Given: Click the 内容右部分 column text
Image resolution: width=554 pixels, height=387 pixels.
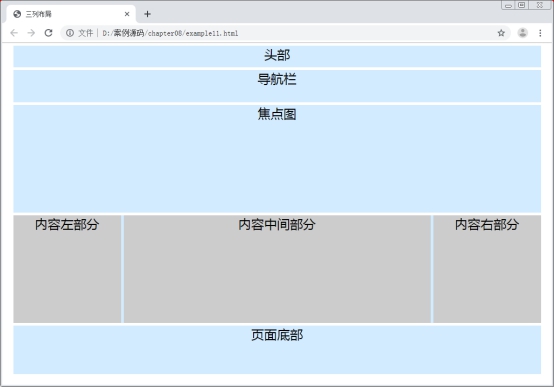Looking at the screenshot, I should coord(487,225).
